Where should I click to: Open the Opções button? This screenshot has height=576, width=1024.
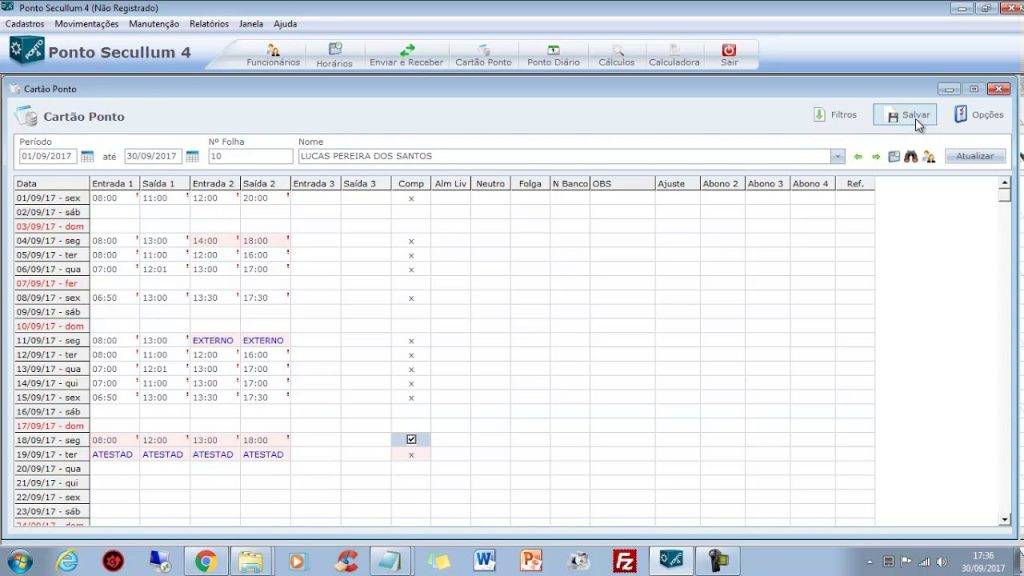[978, 115]
